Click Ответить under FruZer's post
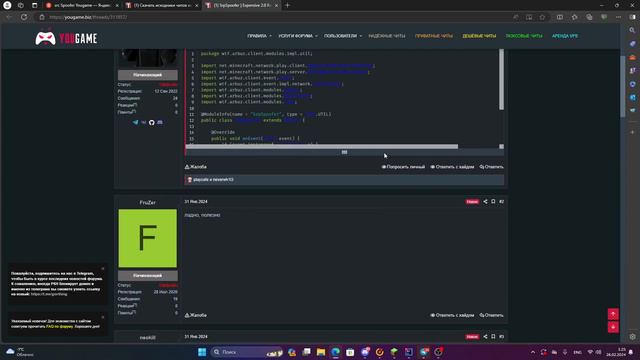The height and width of the screenshot is (360, 640). [491, 315]
